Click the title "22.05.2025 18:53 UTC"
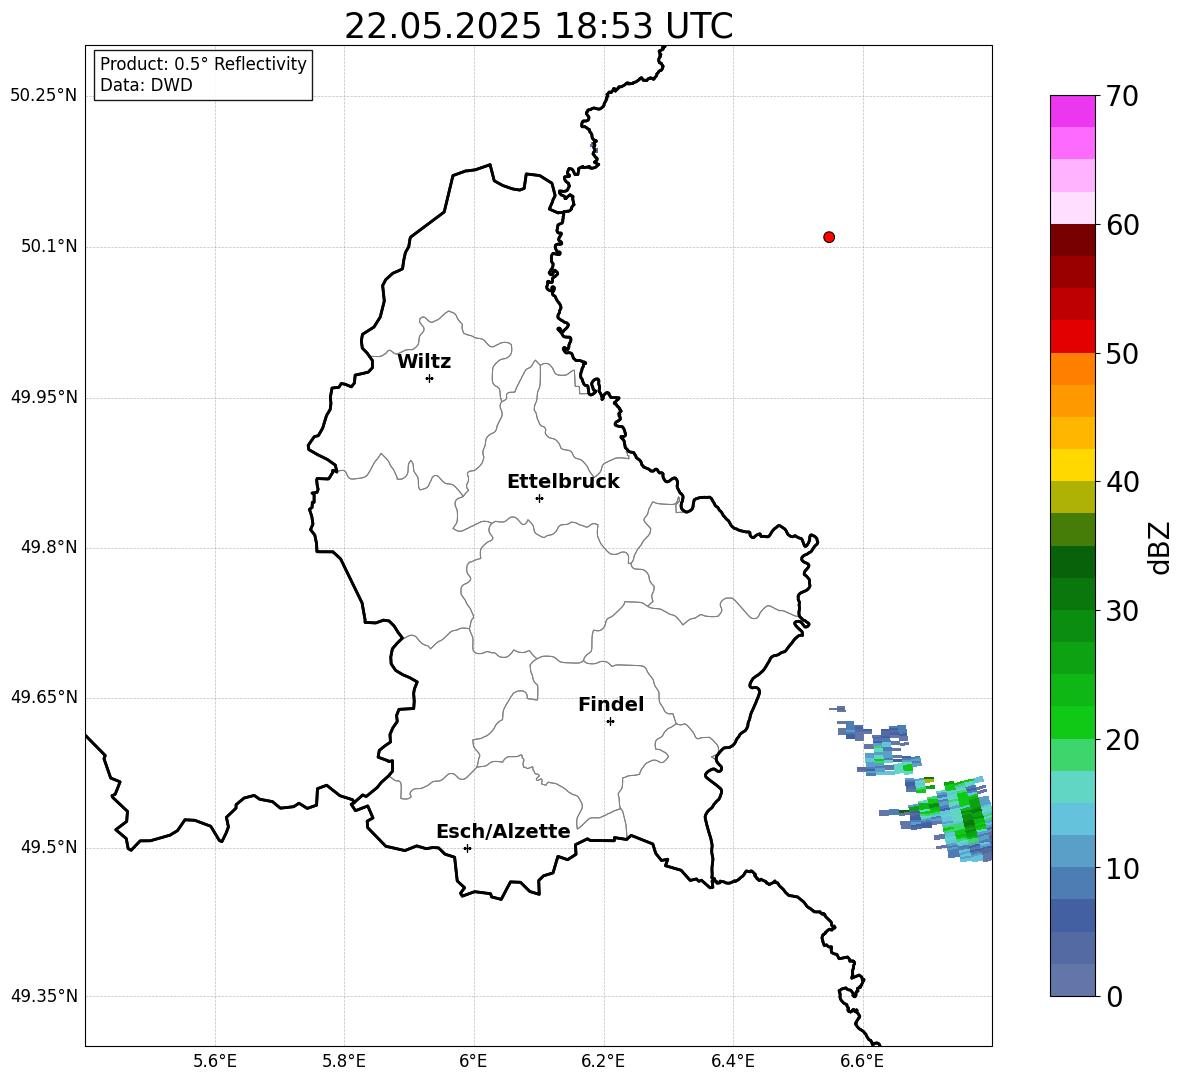The width and height of the screenshot is (1184, 1081). (x=538, y=26)
